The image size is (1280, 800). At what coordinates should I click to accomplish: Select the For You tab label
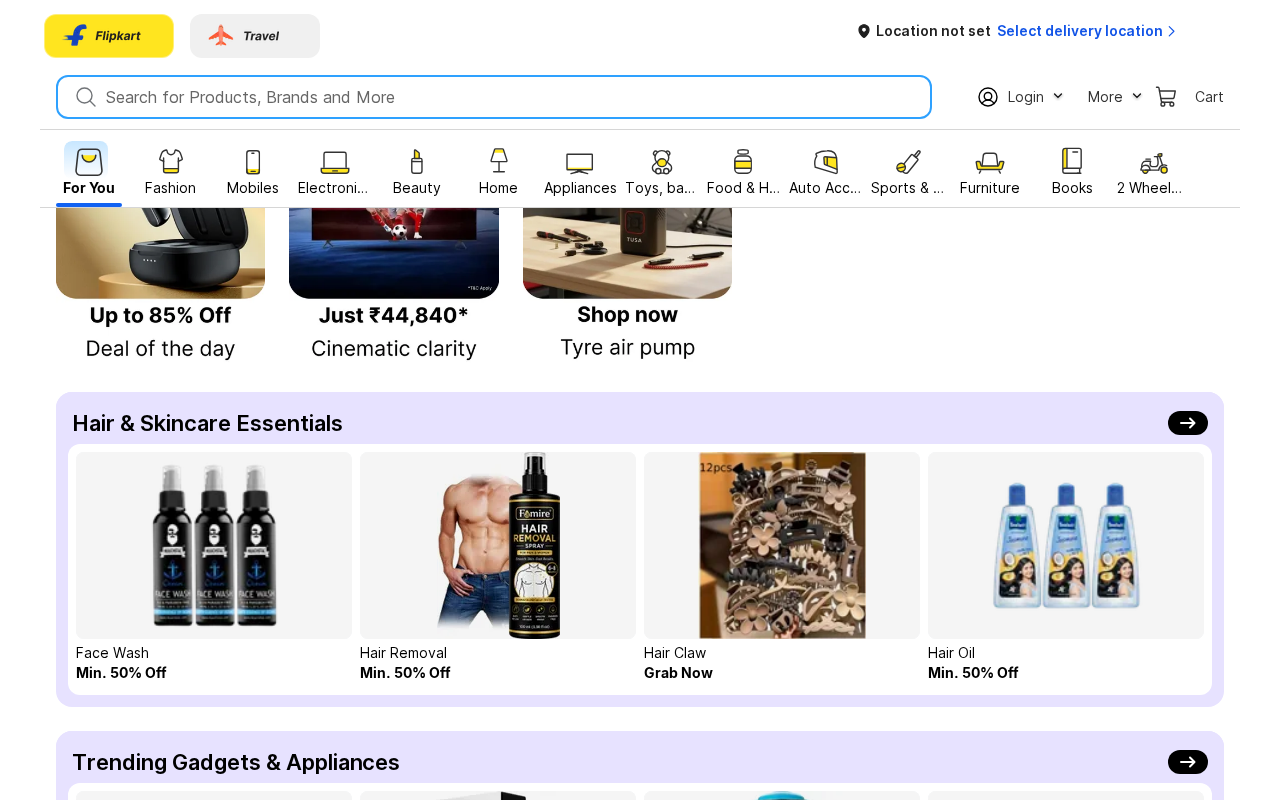click(x=89, y=188)
